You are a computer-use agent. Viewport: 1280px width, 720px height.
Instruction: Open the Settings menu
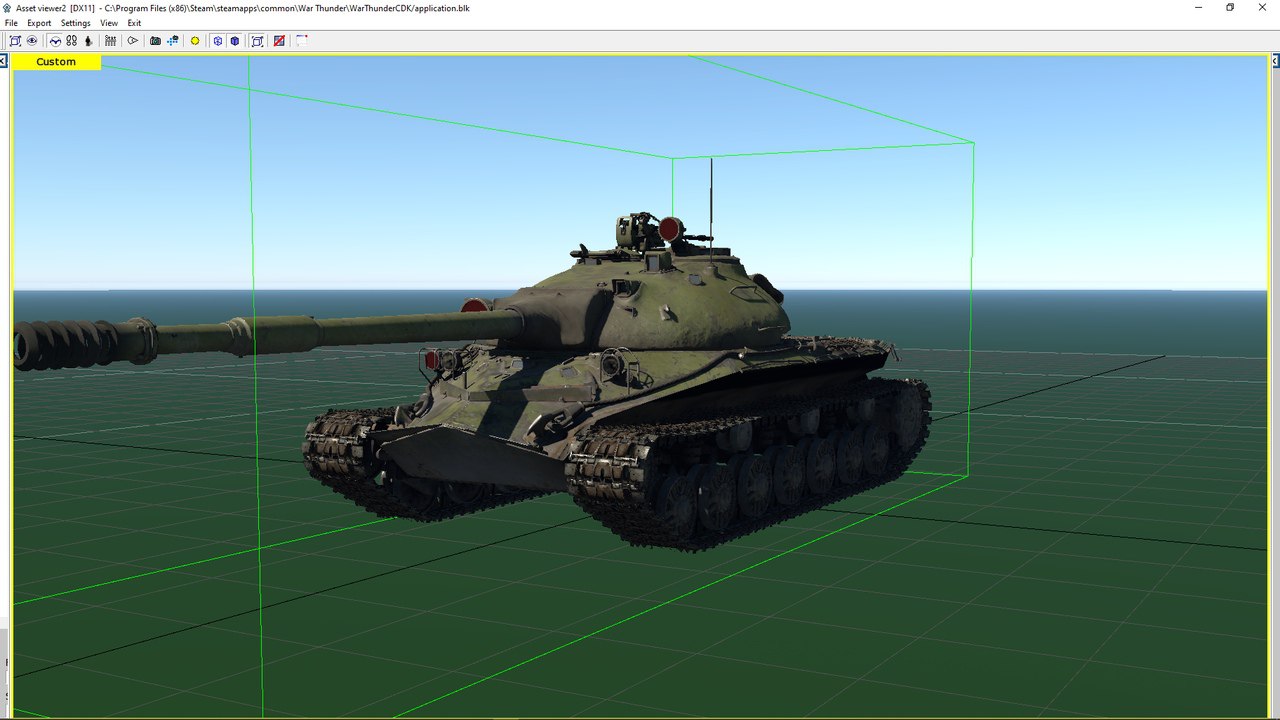click(75, 23)
